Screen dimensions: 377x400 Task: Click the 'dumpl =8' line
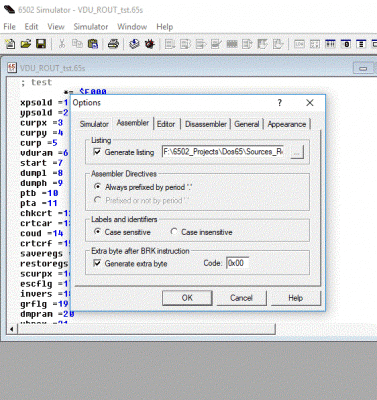(x=41, y=173)
